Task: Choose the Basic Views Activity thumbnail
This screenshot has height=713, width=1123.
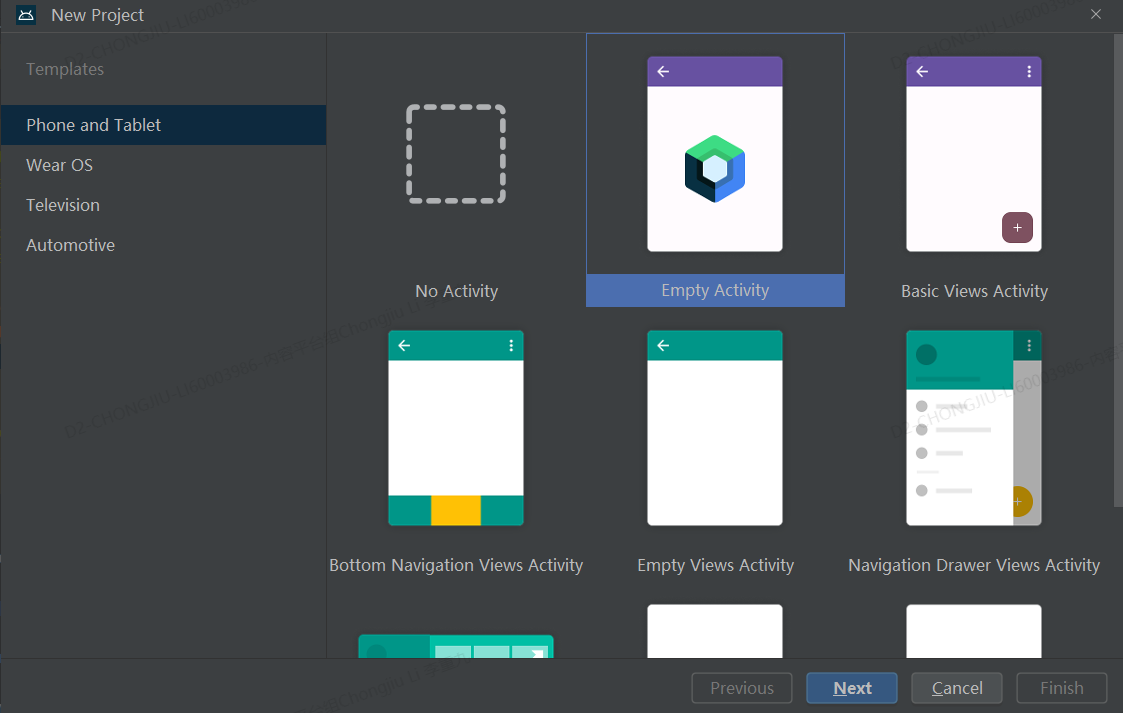Action: tap(974, 154)
